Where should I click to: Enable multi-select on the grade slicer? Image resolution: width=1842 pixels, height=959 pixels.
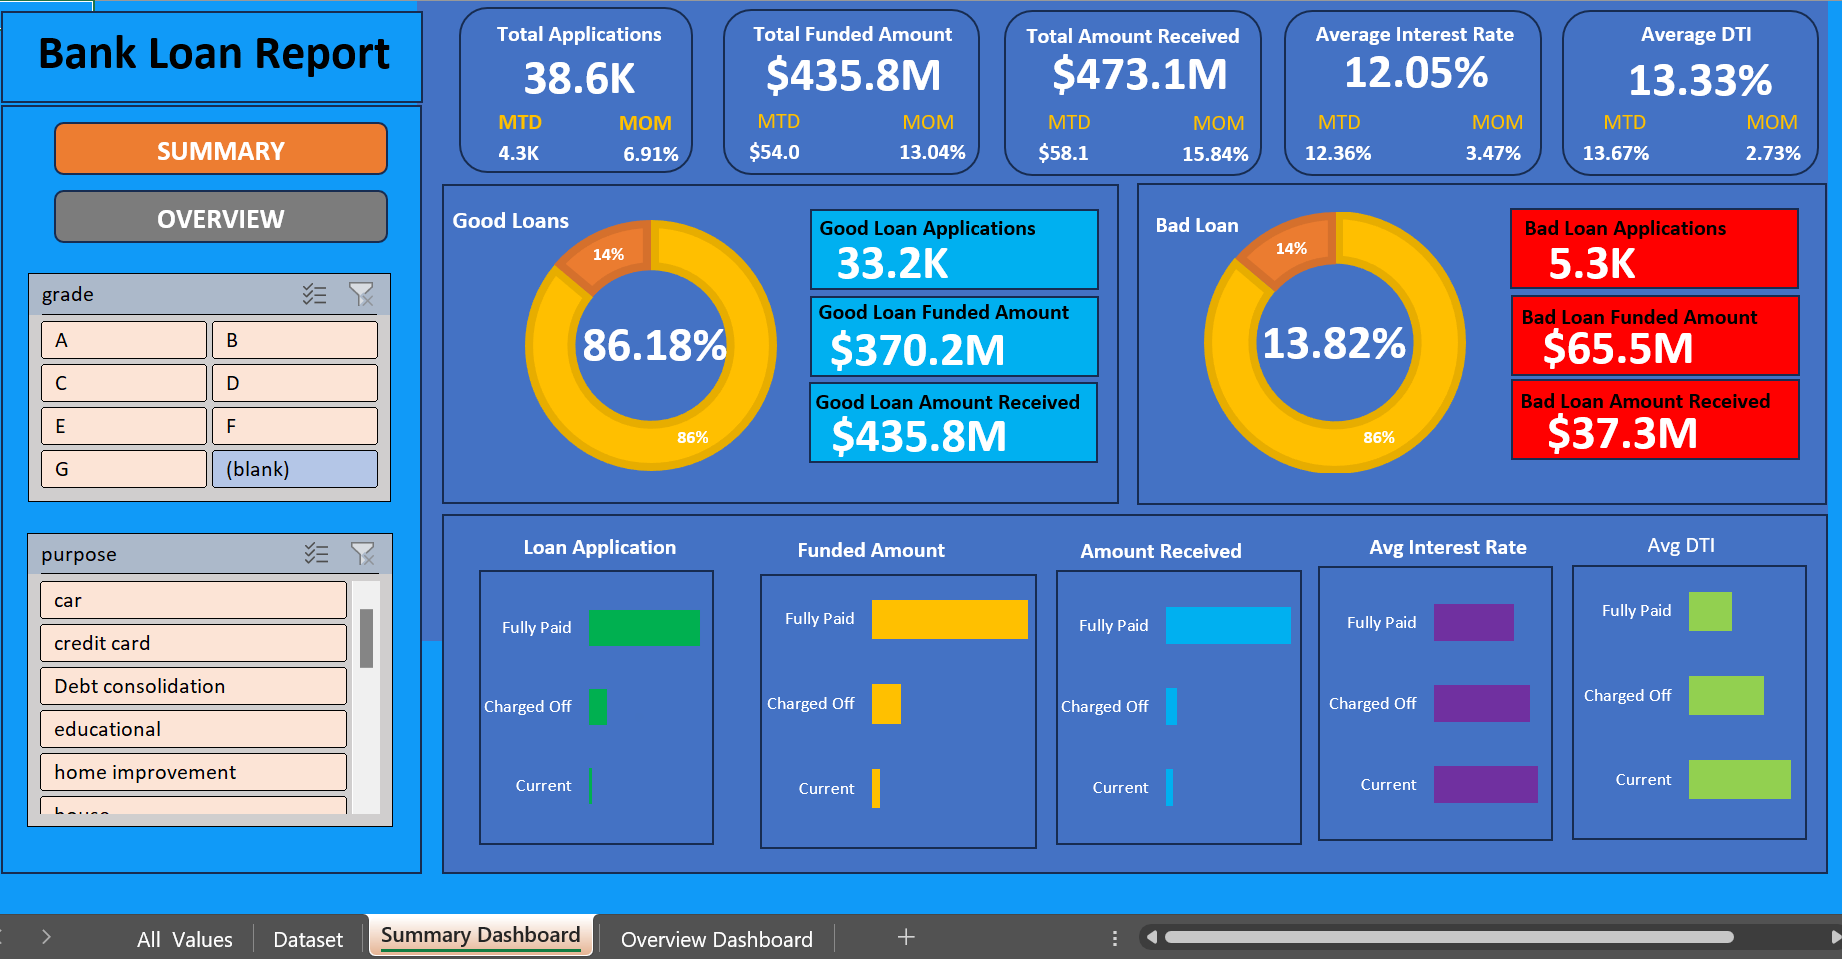click(316, 294)
